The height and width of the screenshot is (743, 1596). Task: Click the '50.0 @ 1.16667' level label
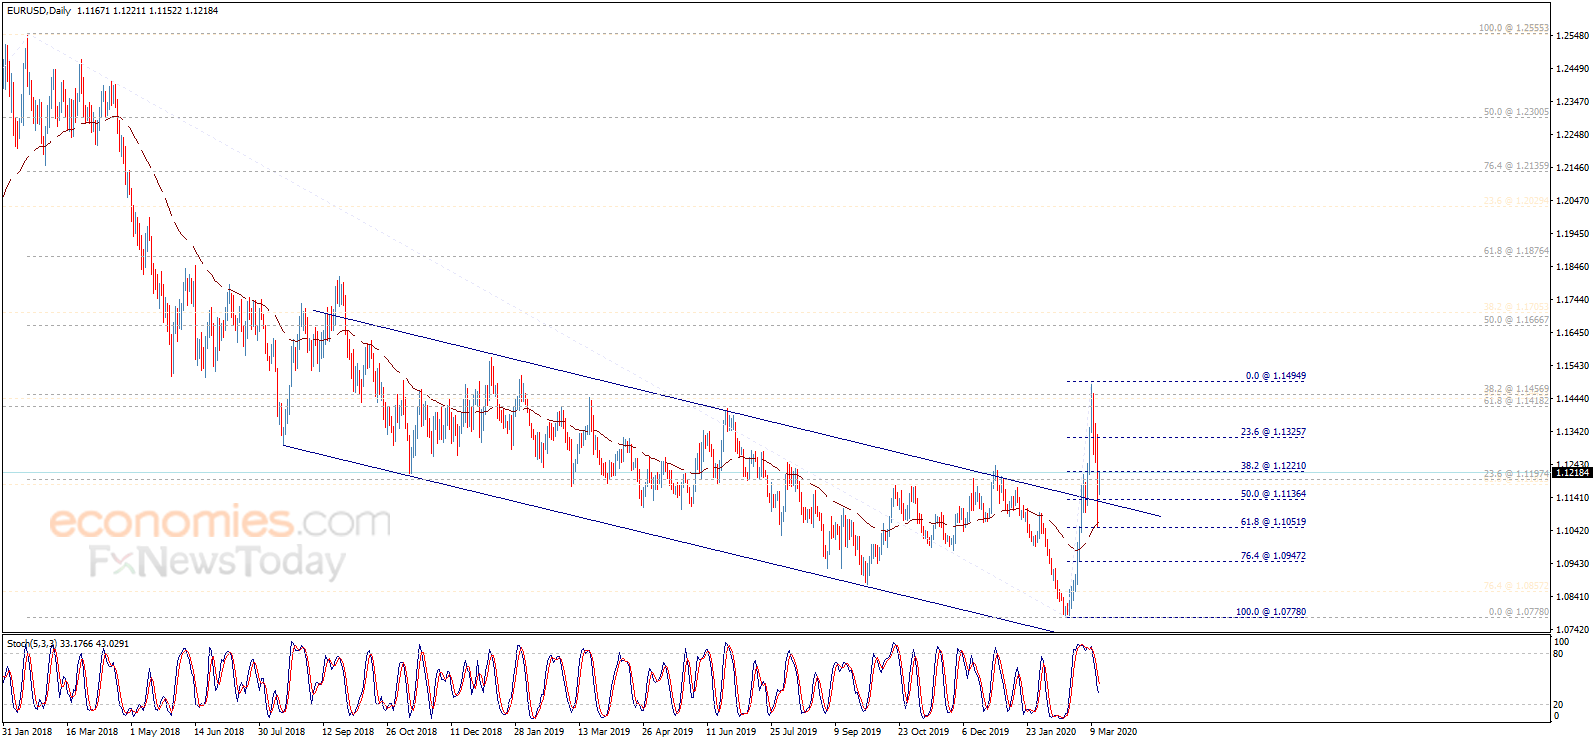pos(1516,320)
